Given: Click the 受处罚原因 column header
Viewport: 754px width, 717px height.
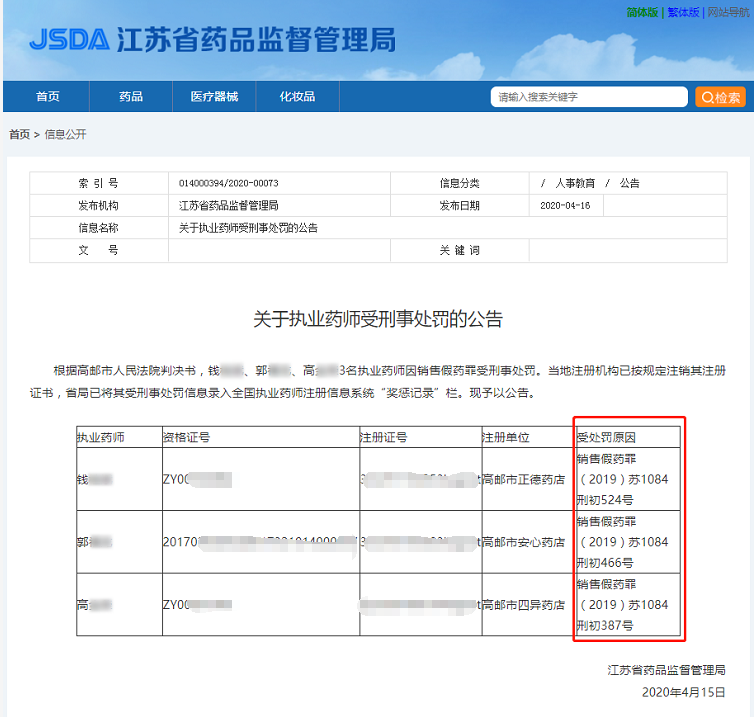Looking at the screenshot, I should pyautogui.click(x=607, y=438).
